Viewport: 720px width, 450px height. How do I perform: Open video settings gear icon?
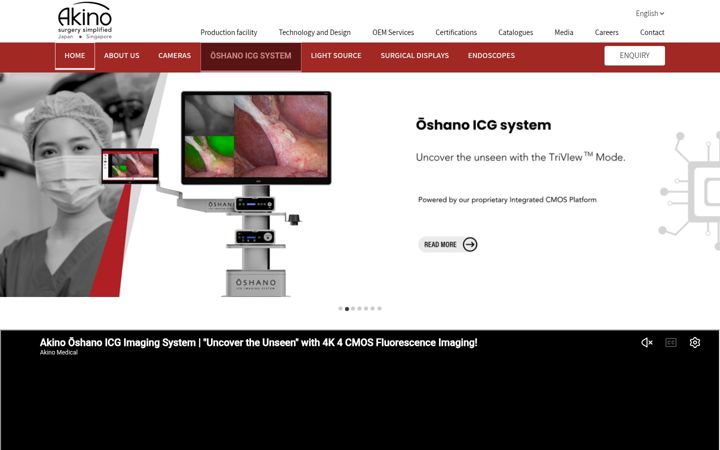point(695,343)
